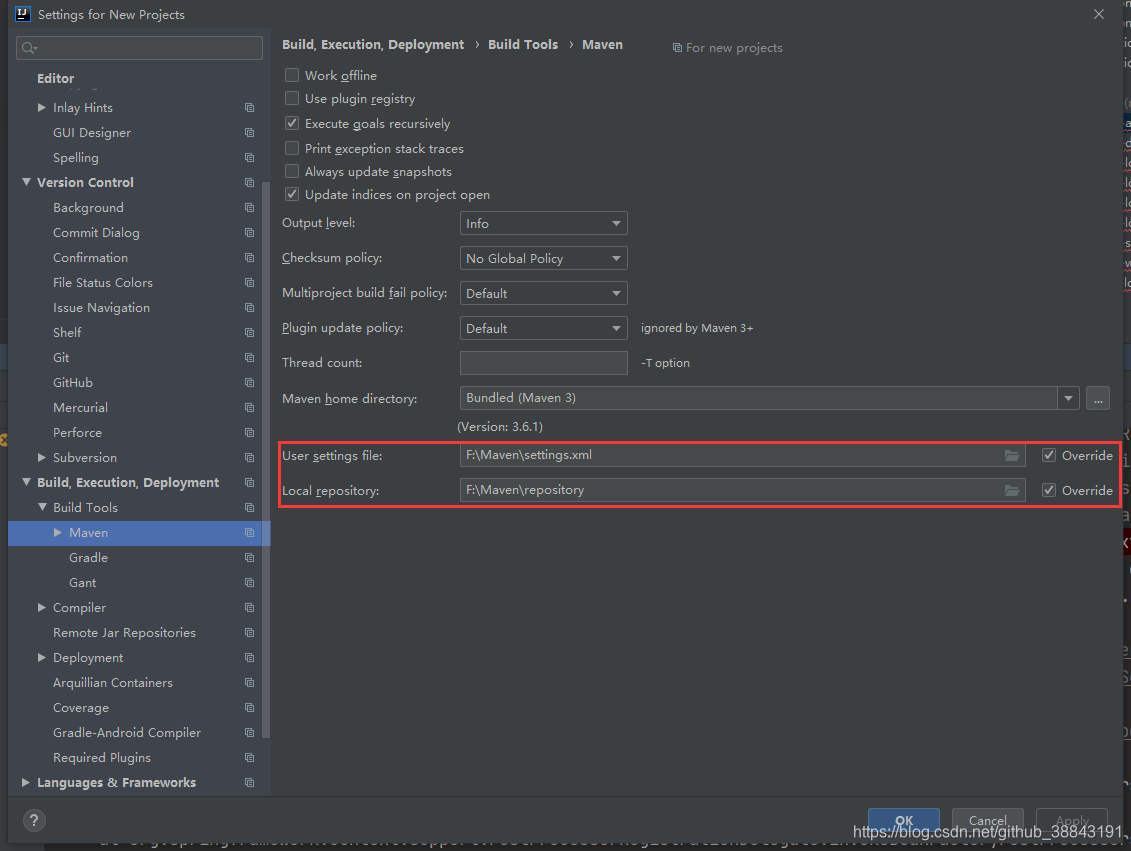Browse folder icon for Local repository
Image resolution: width=1131 pixels, height=851 pixels.
(1012, 490)
